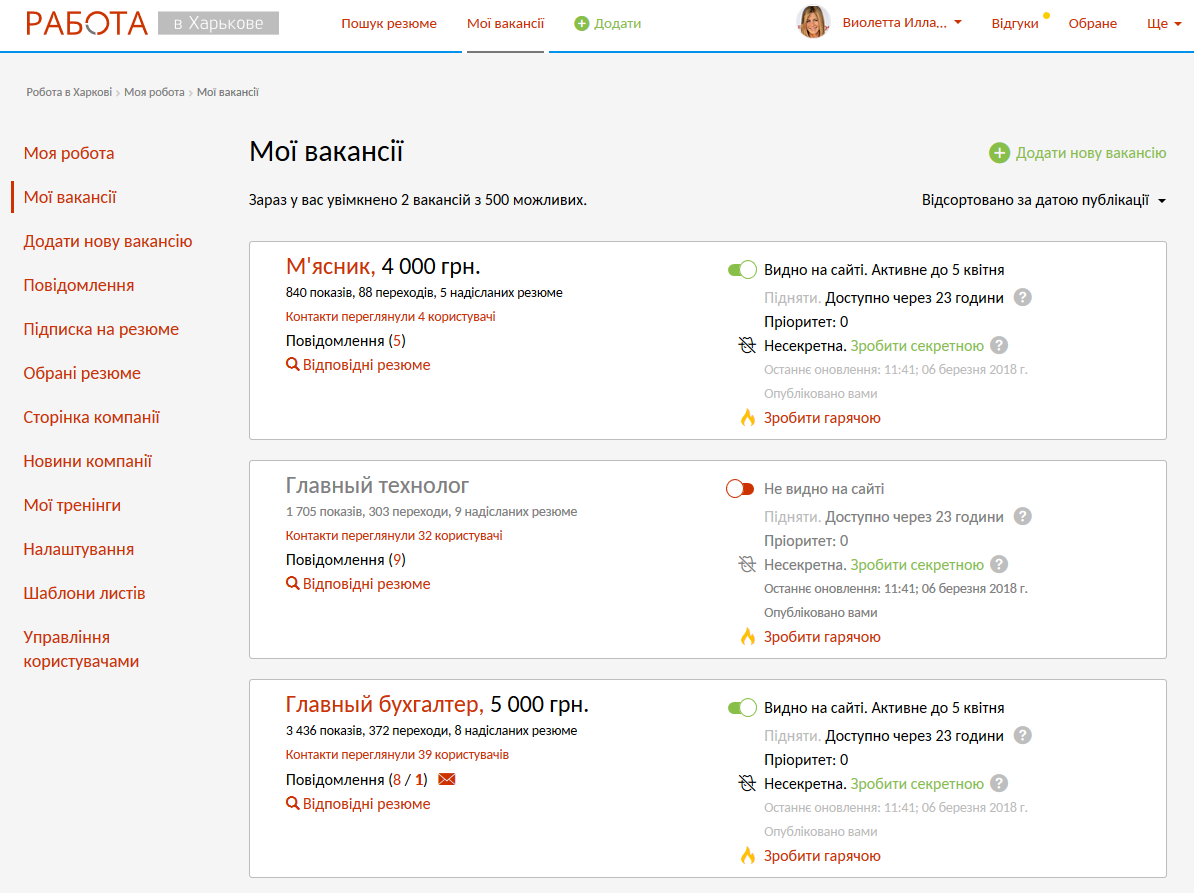Click the green plus icon beside Додати in header
Viewport: 1194px width, 893px height.
click(x=582, y=23)
